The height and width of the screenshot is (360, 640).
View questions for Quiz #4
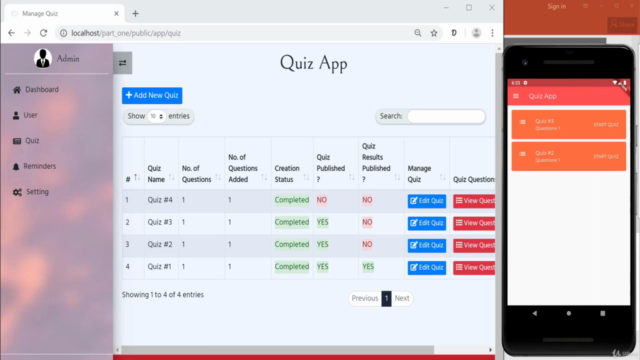pyautogui.click(x=474, y=201)
